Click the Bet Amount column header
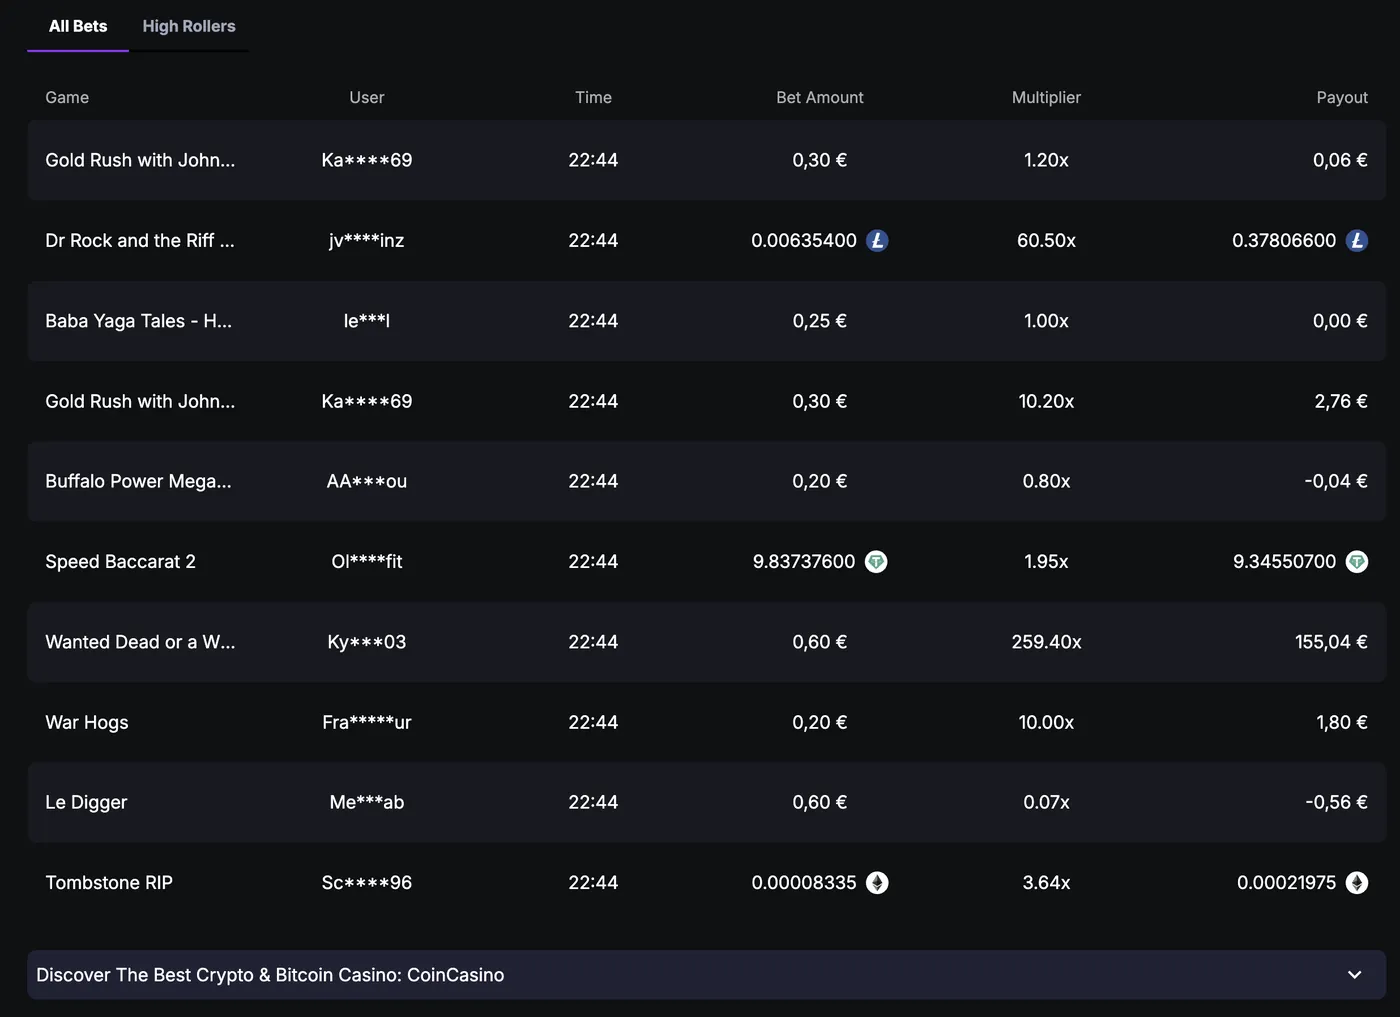 [x=820, y=97]
